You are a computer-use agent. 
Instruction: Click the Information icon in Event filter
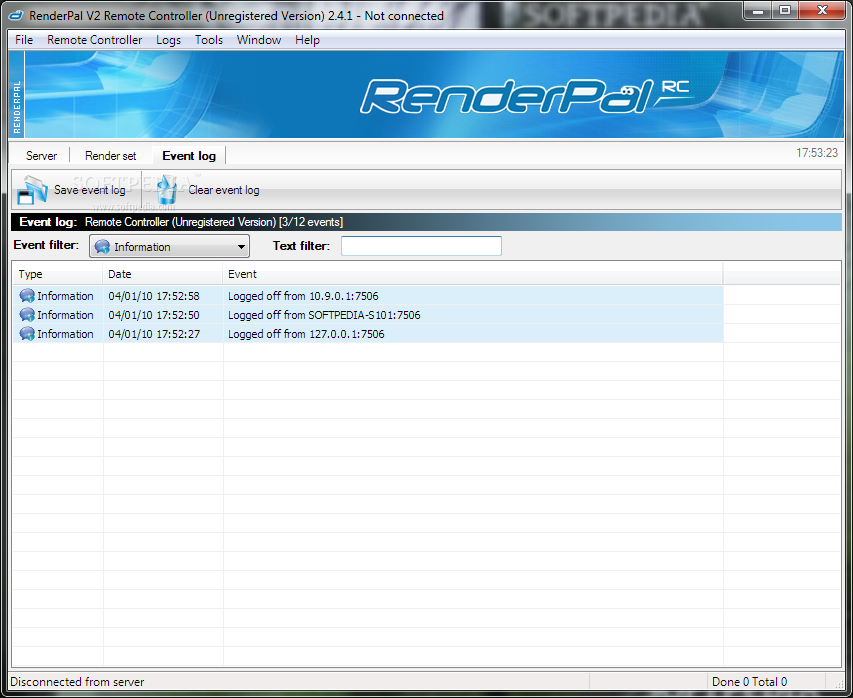click(x=102, y=246)
